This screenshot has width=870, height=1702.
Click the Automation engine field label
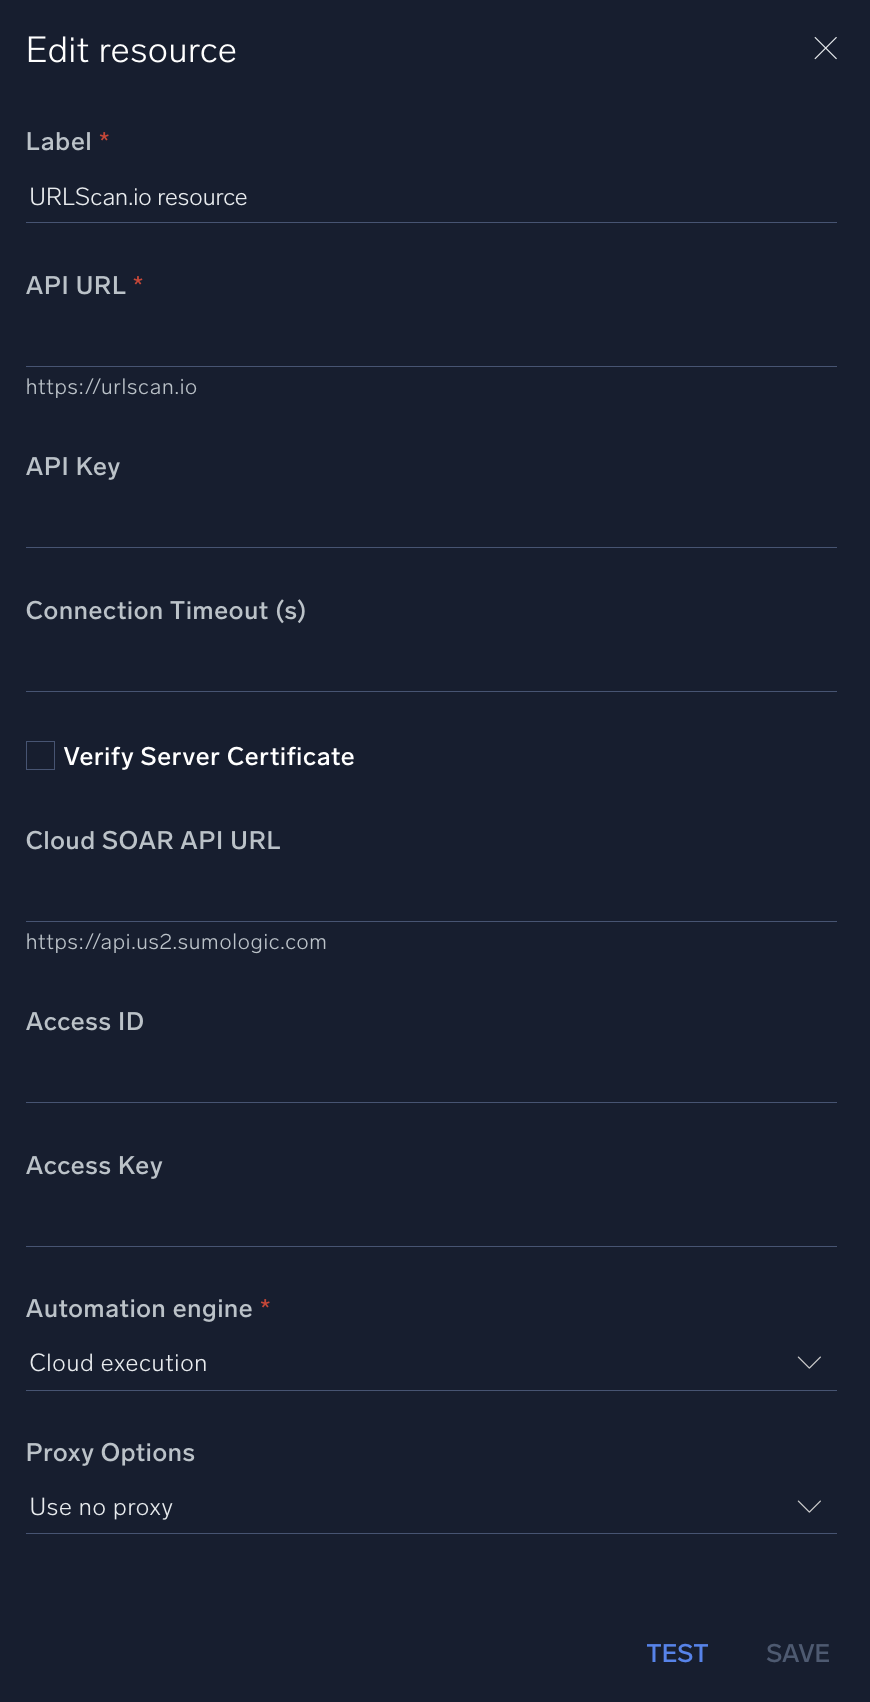tap(139, 1309)
